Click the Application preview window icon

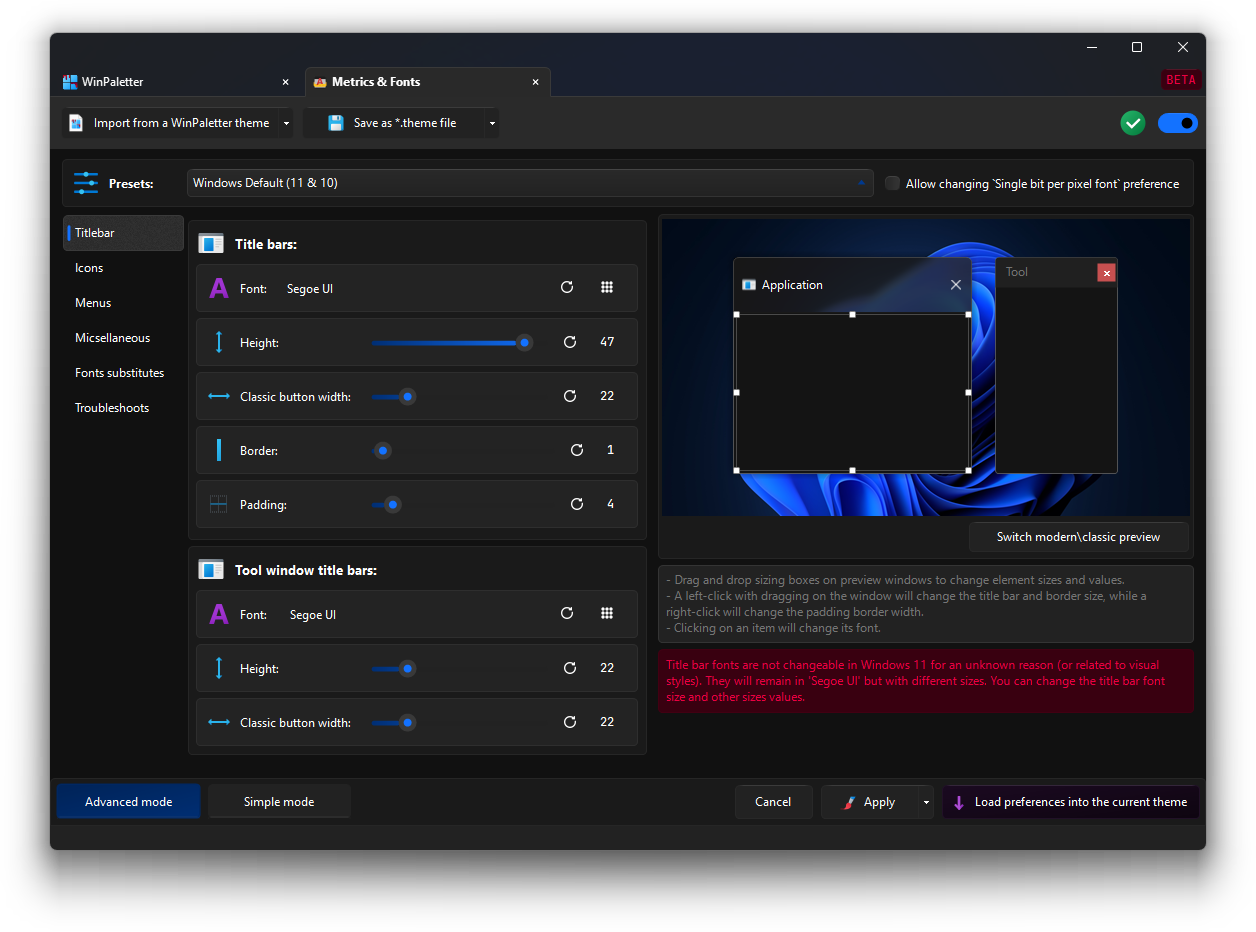point(749,285)
